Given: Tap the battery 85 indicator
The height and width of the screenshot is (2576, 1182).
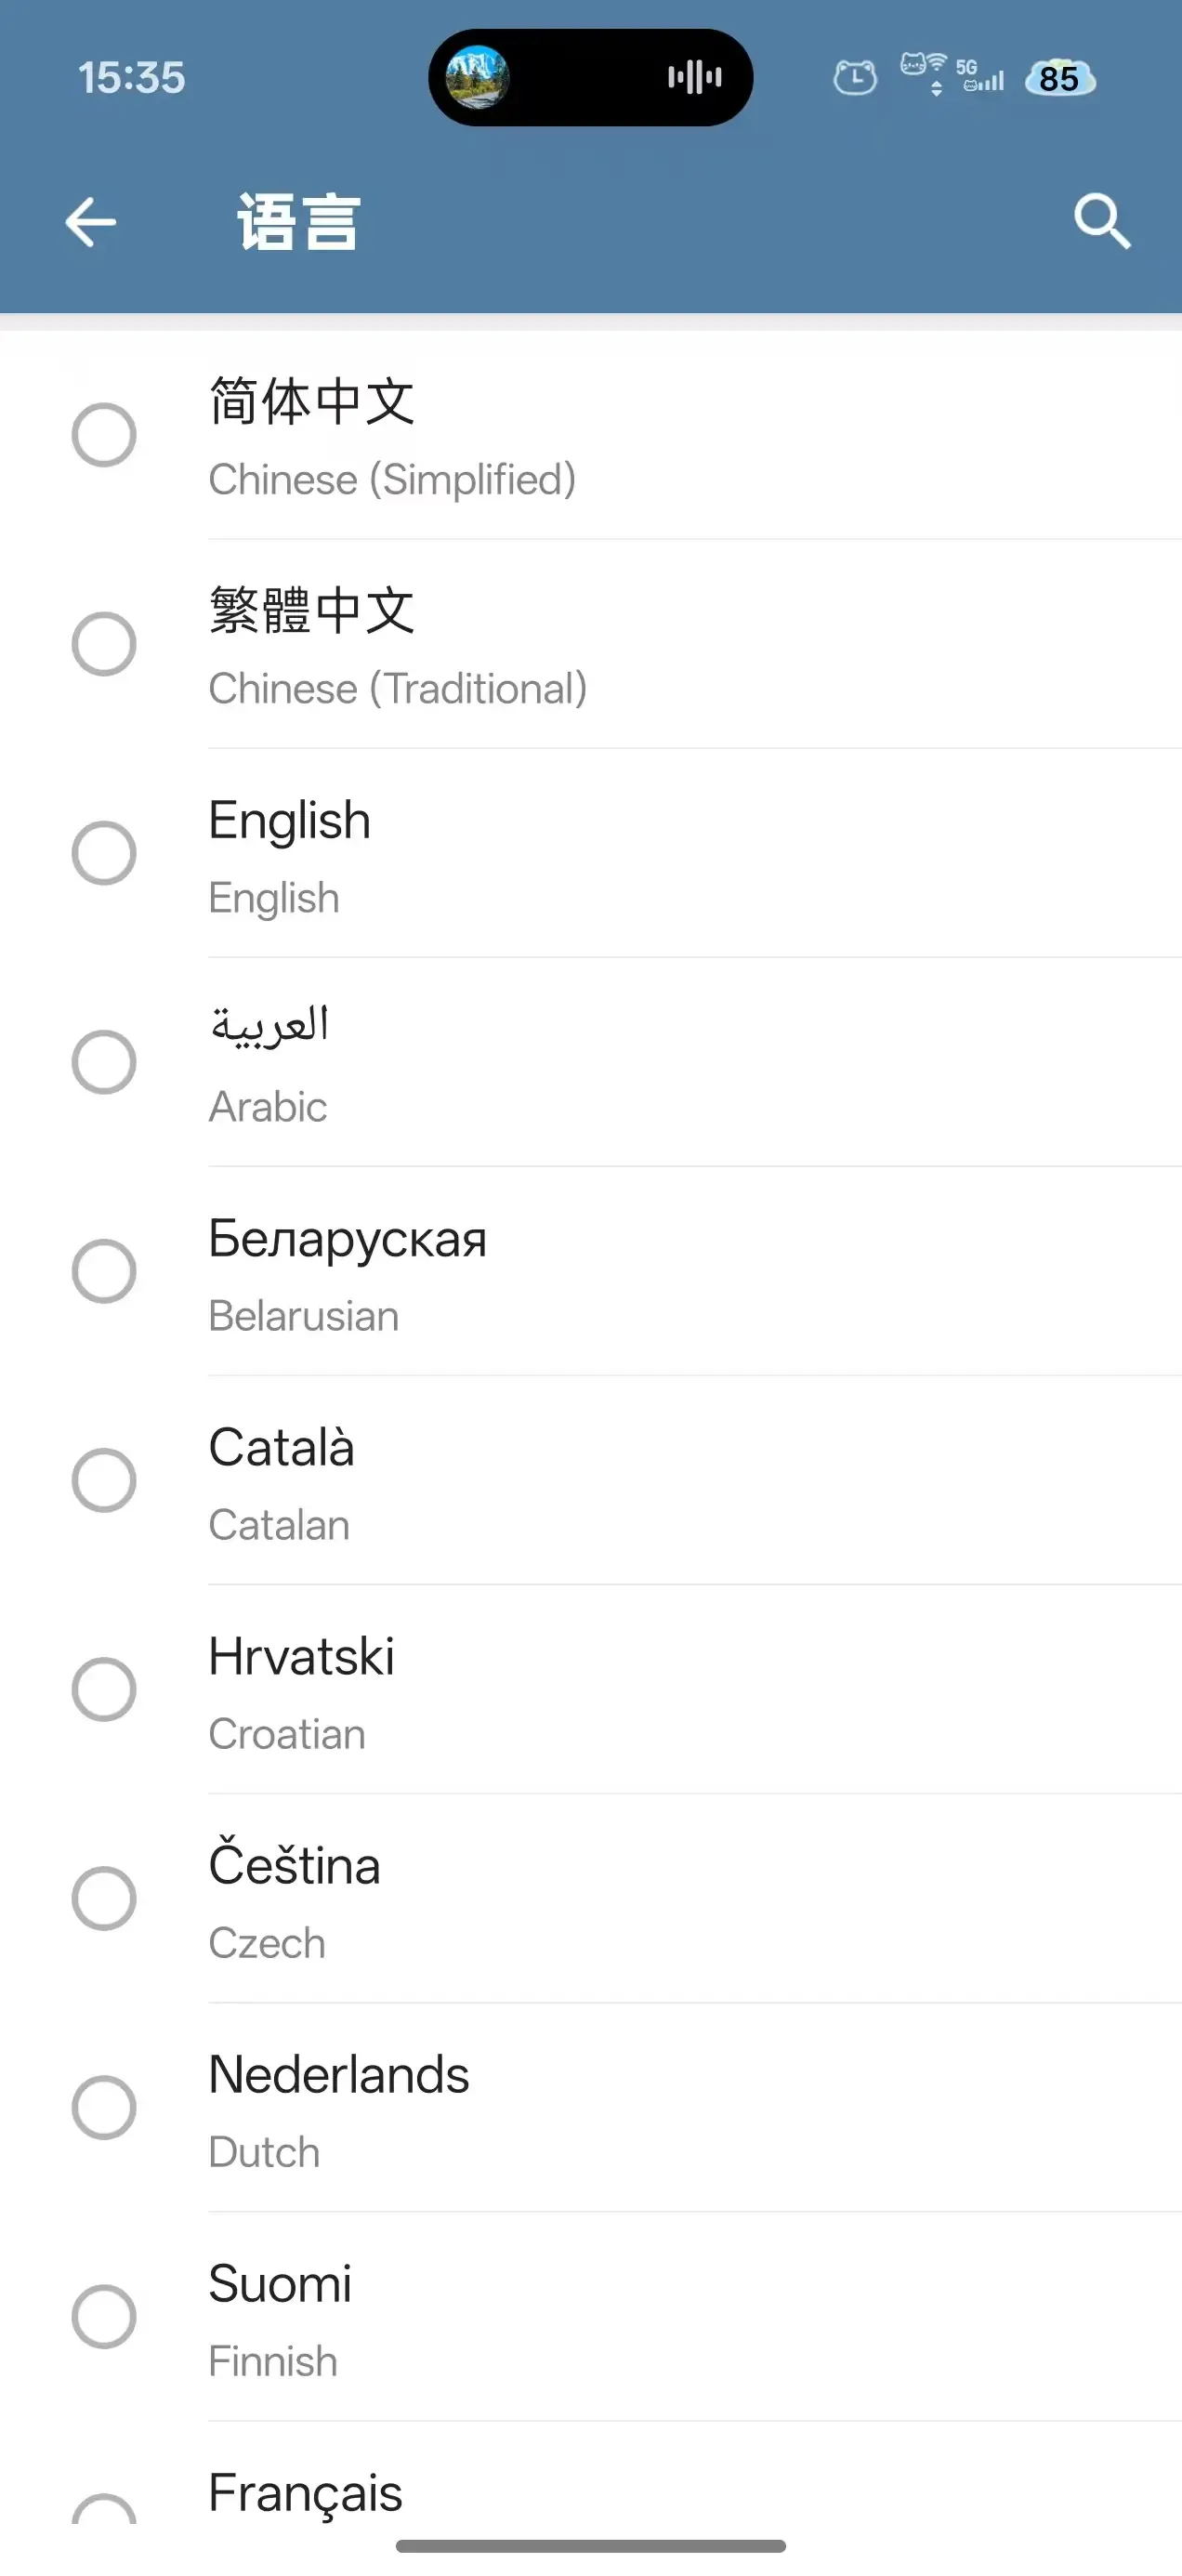Looking at the screenshot, I should [1060, 78].
